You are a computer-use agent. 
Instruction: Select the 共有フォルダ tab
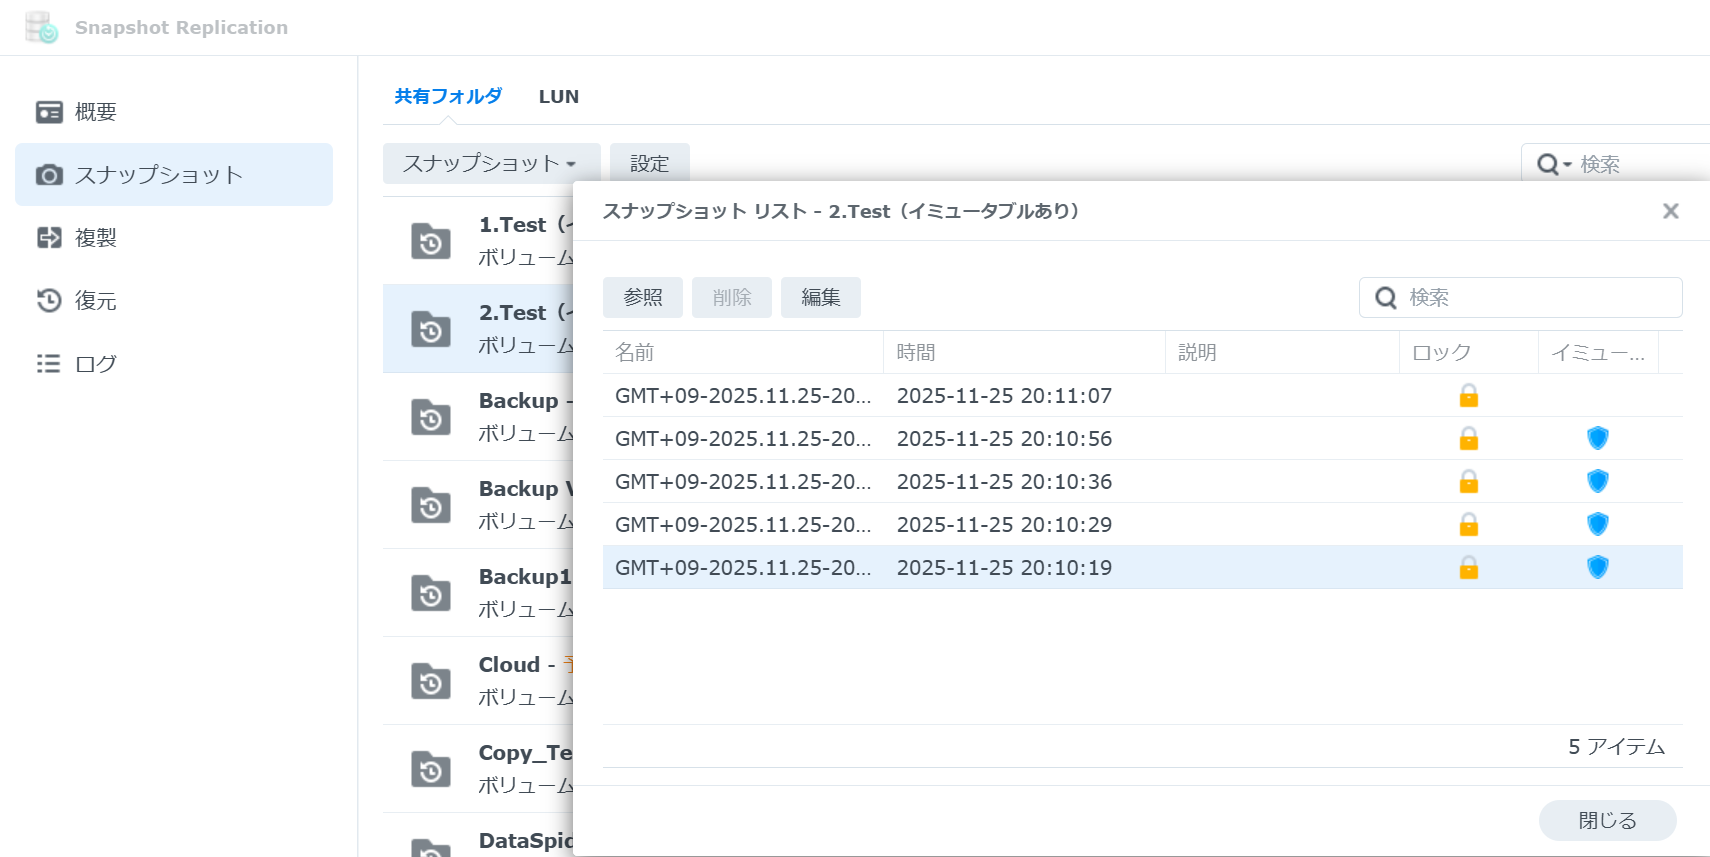pos(448,97)
